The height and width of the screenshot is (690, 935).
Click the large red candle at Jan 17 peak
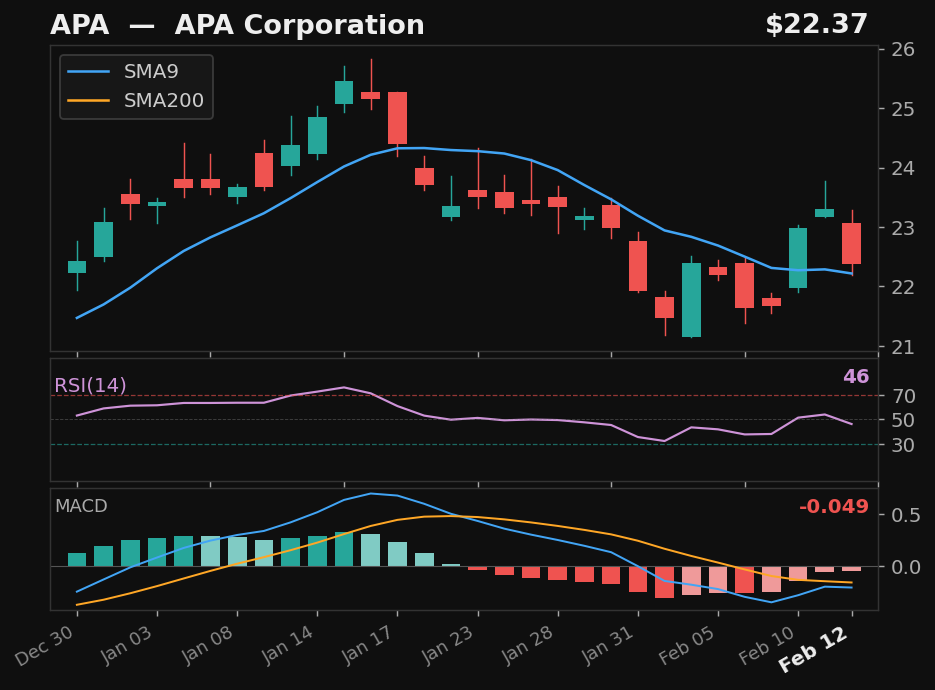tap(398, 118)
